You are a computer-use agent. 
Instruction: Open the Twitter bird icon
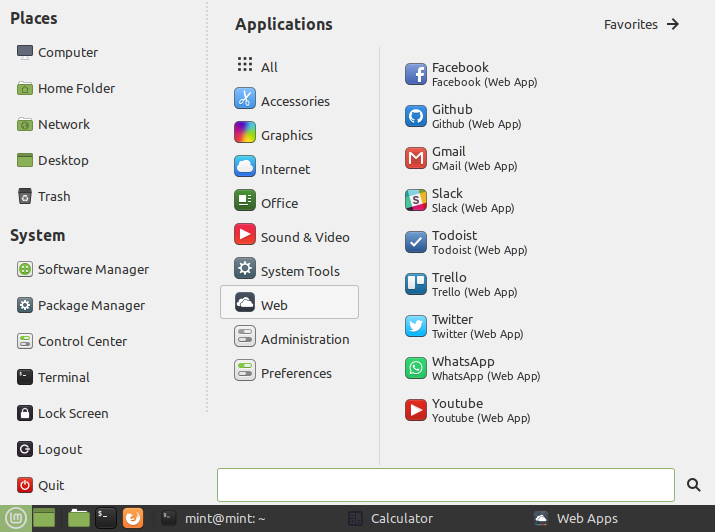point(415,326)
